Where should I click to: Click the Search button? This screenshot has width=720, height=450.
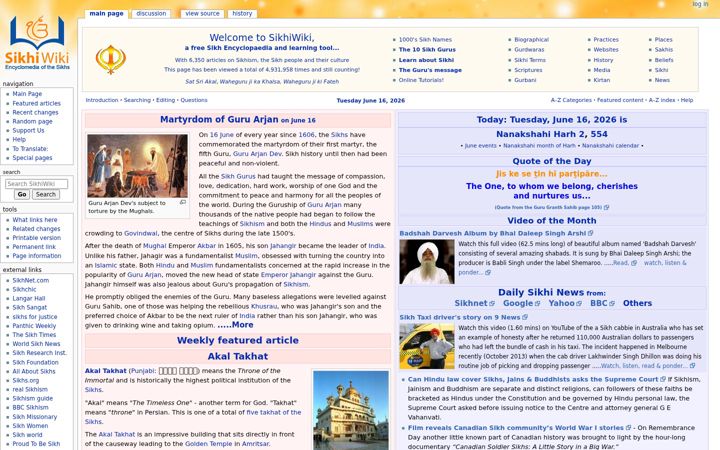point(45,195)
